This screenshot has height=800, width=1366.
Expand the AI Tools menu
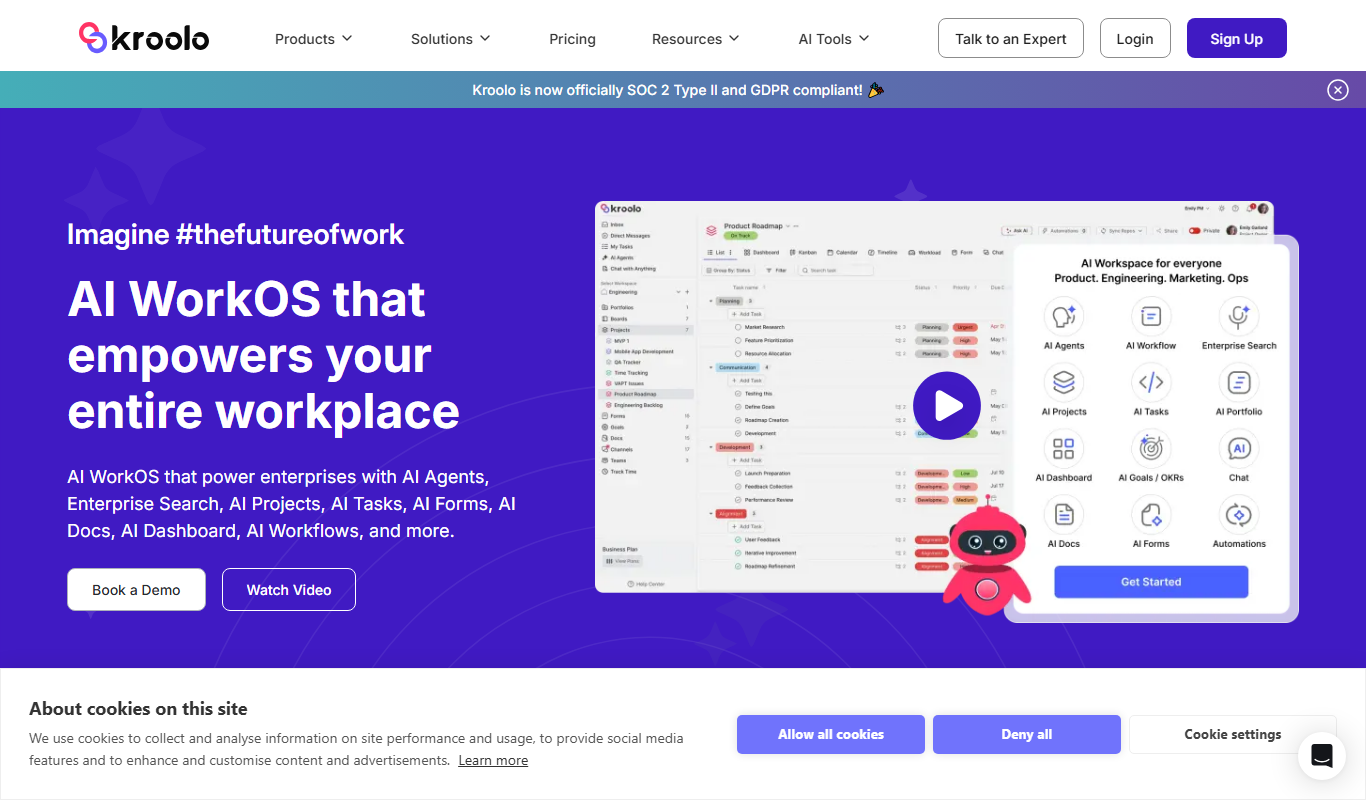834,39
